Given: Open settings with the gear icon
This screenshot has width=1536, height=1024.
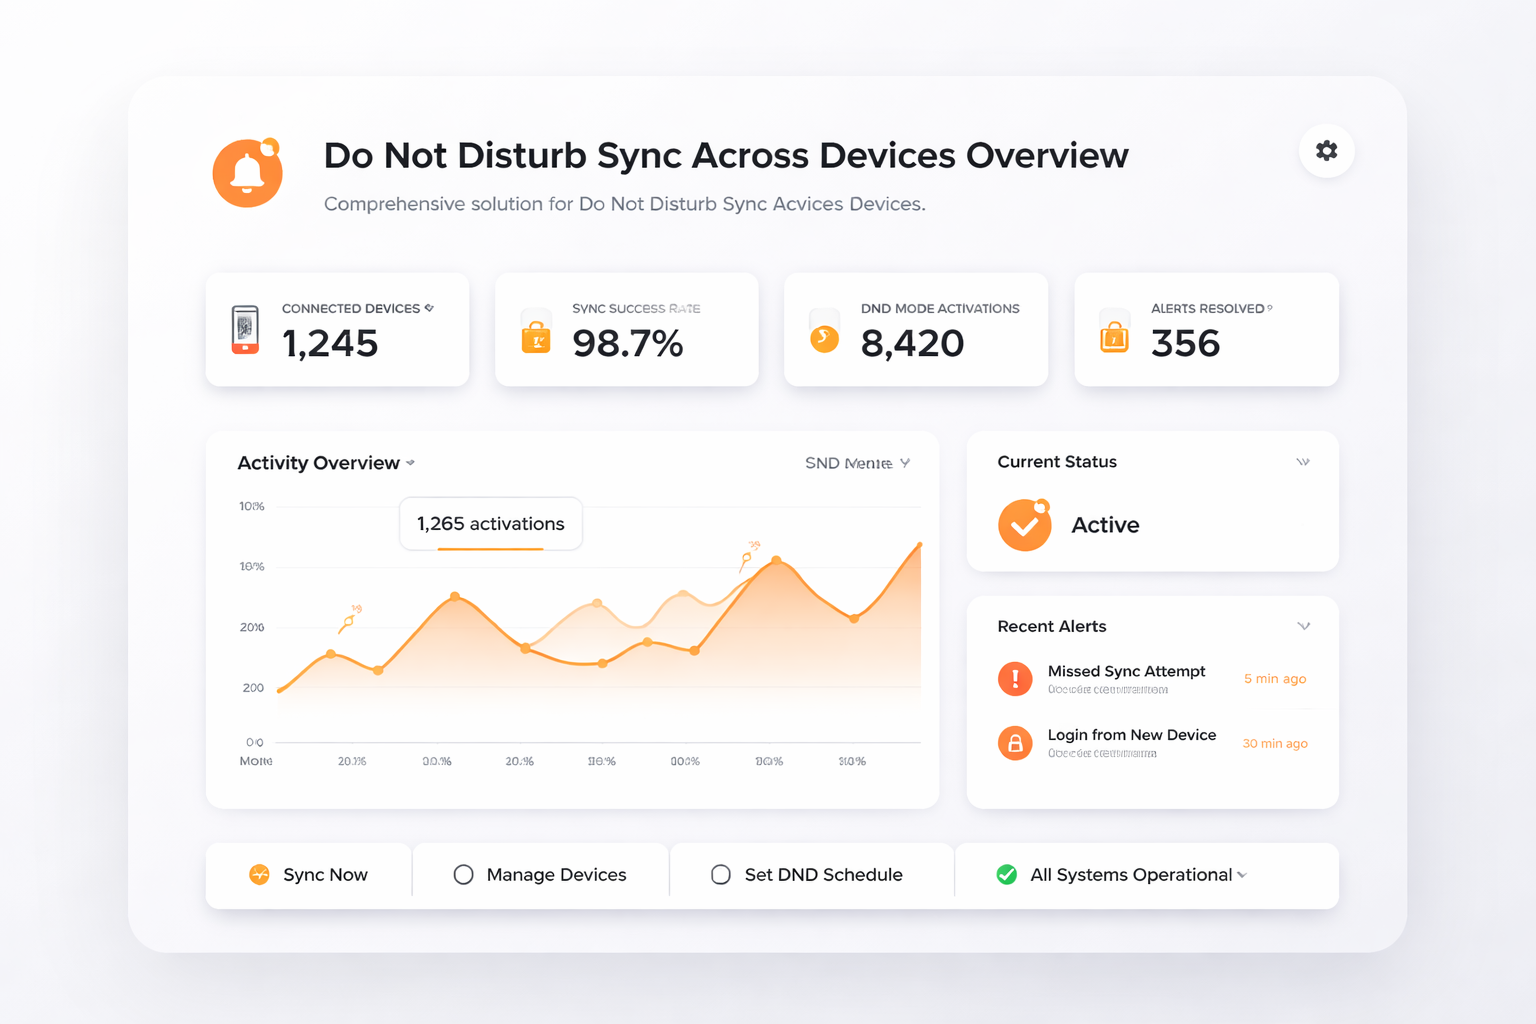Looking at the screenshot, I should [1326, 151].
